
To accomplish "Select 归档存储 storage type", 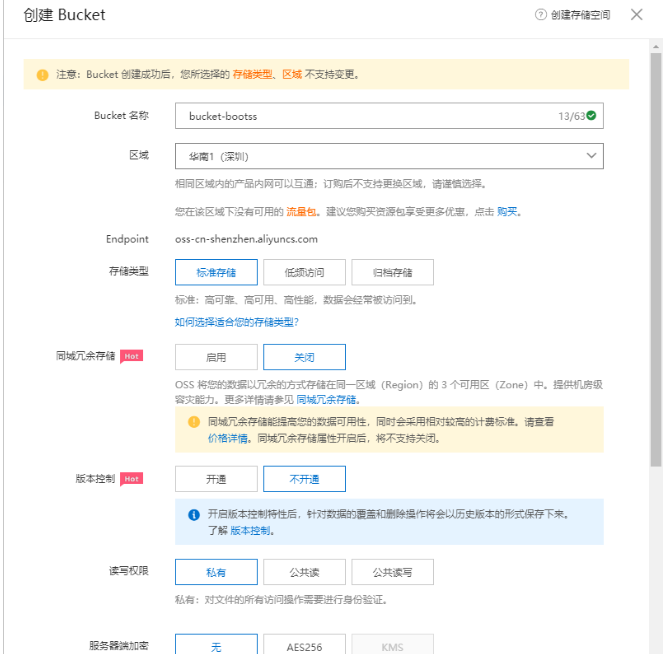I will [393, 272].
